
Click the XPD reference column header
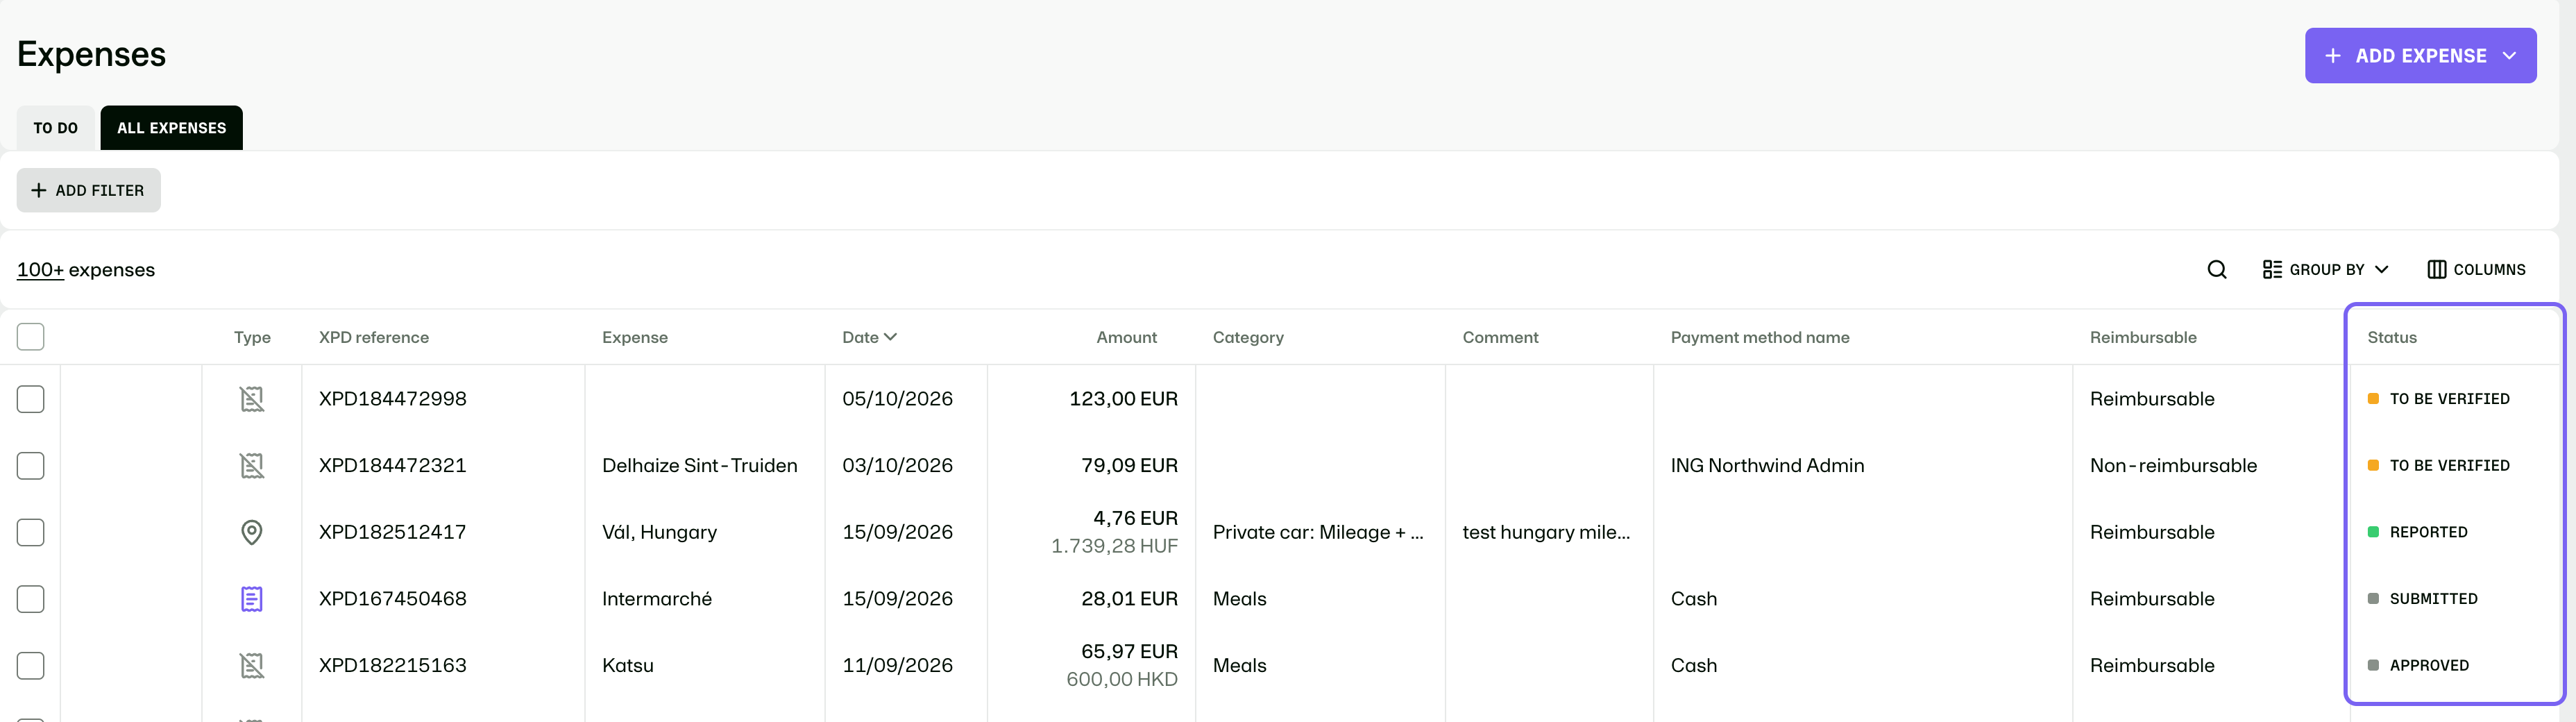[x=374, y=338]
